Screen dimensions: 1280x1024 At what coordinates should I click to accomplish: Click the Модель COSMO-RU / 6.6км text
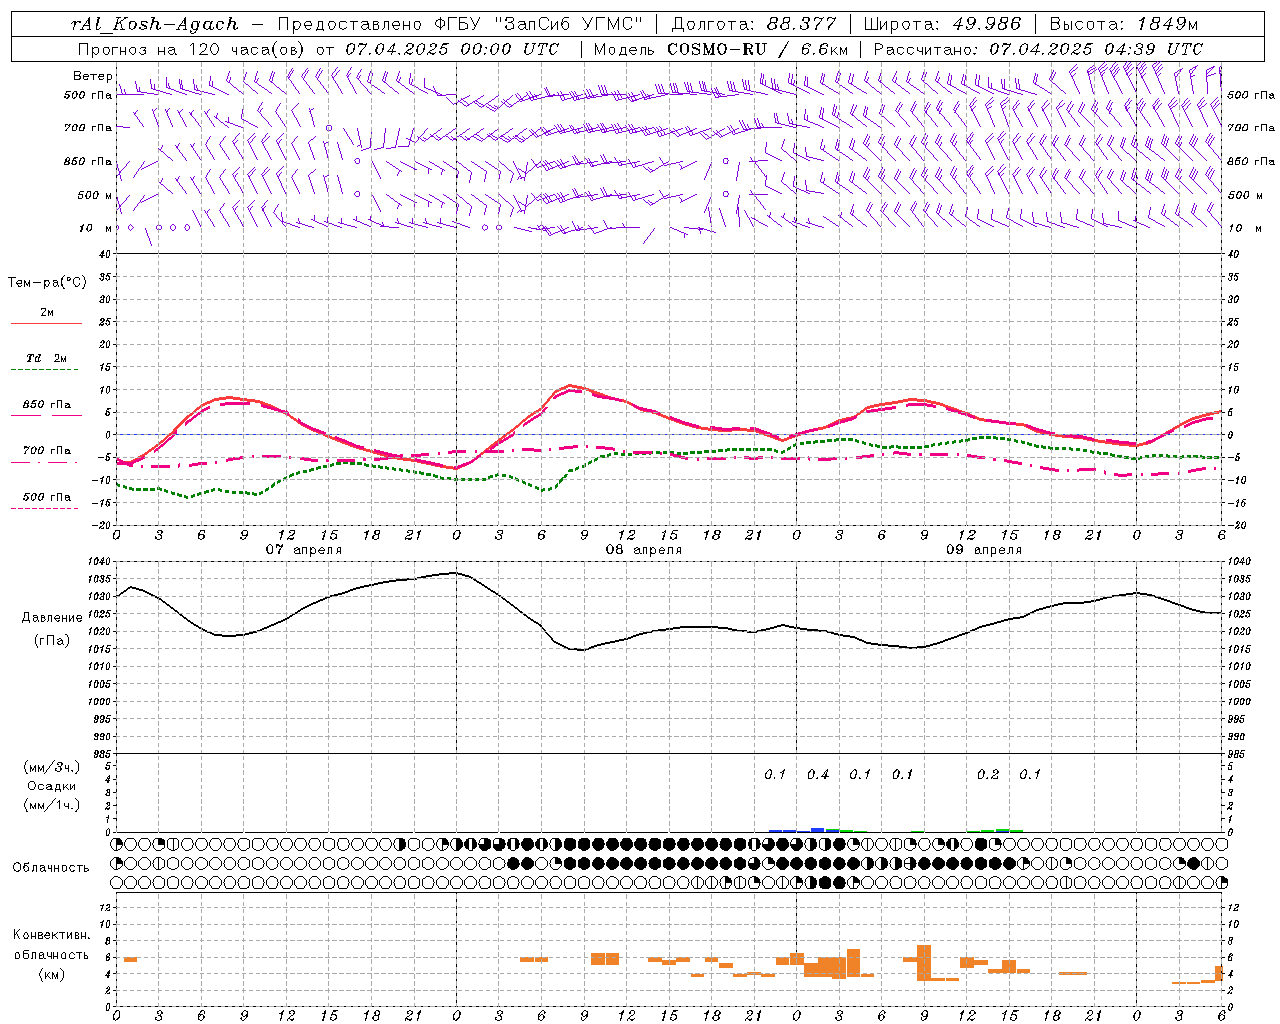click(721, 49)
